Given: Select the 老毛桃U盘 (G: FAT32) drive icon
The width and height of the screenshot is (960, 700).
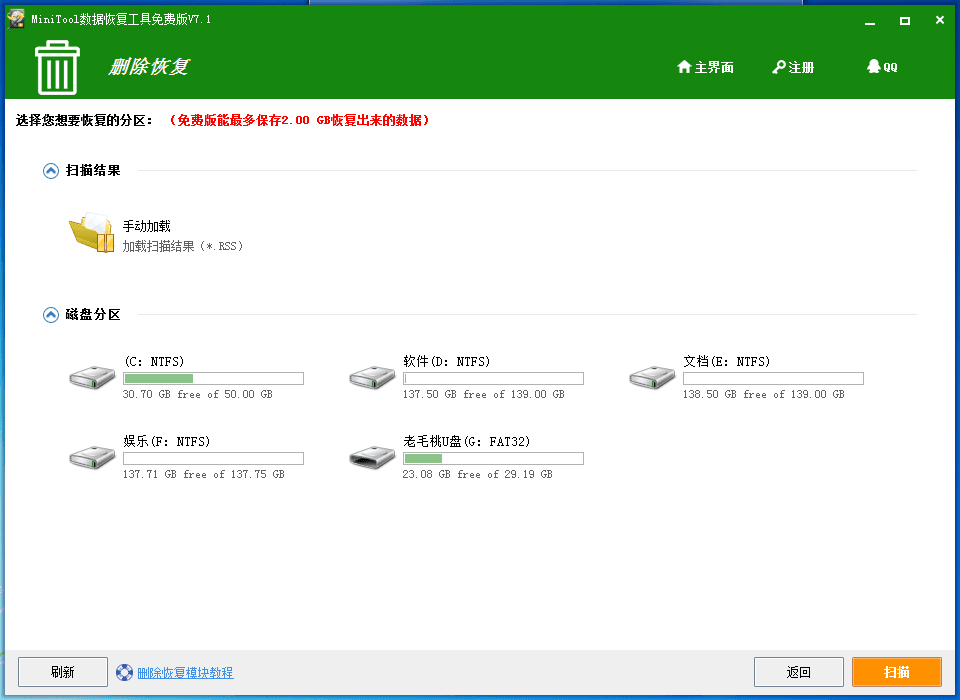Looking at the screenshot, I should click(372, 457).
